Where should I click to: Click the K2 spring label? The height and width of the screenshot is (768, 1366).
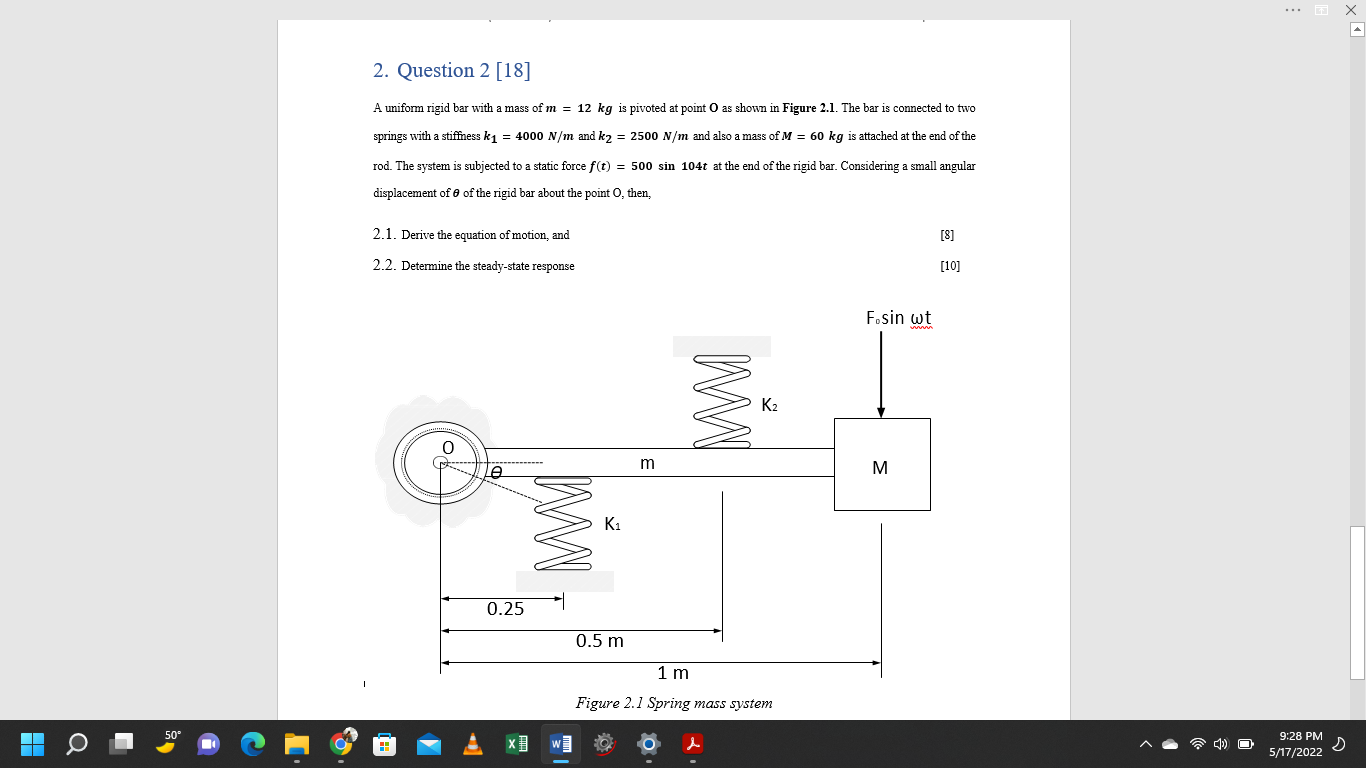[770, 406]
